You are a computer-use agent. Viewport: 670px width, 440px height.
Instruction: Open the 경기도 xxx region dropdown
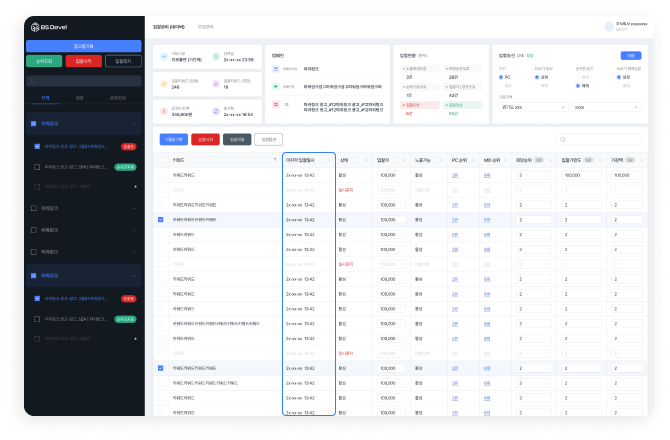[x=533, y=107]
